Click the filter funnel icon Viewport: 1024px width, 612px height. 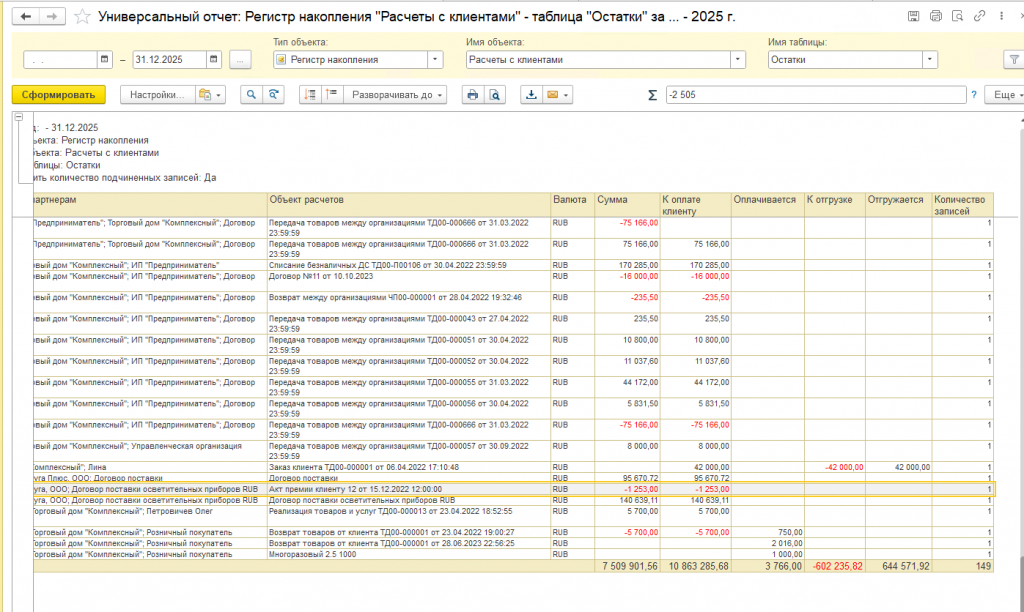(1012, 60)
